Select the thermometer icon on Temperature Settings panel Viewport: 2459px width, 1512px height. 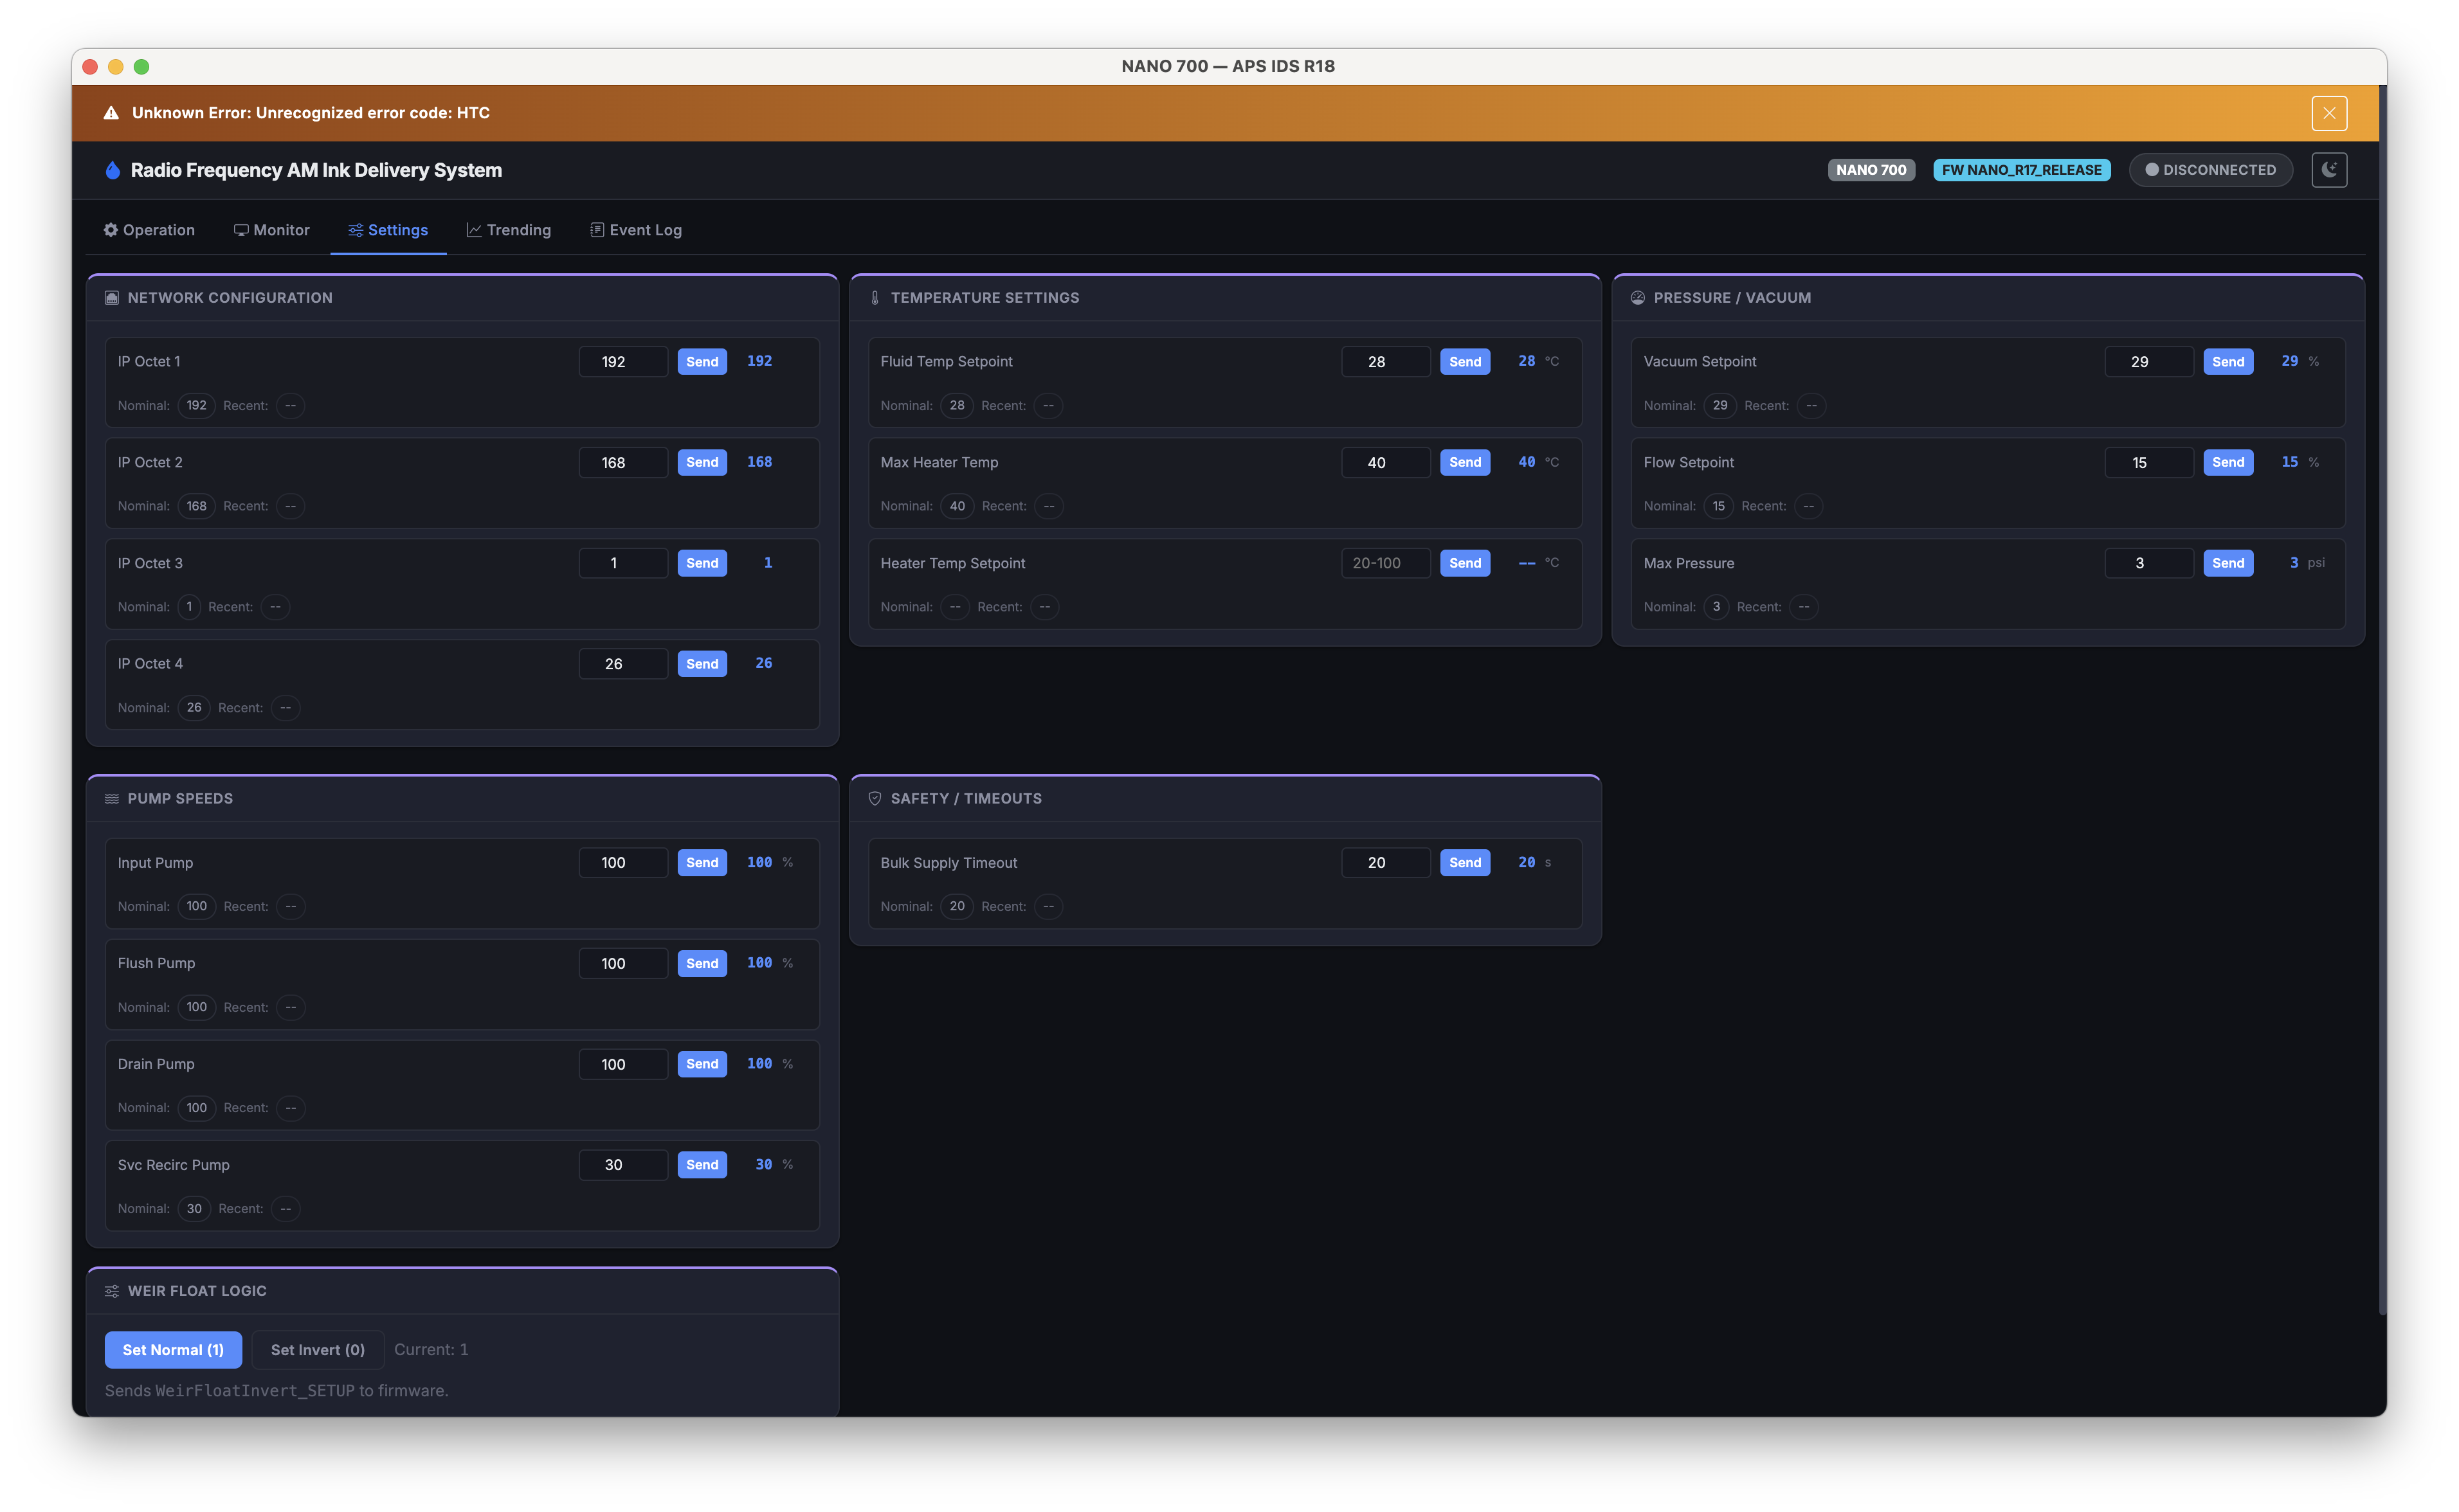tap(875, 297)
